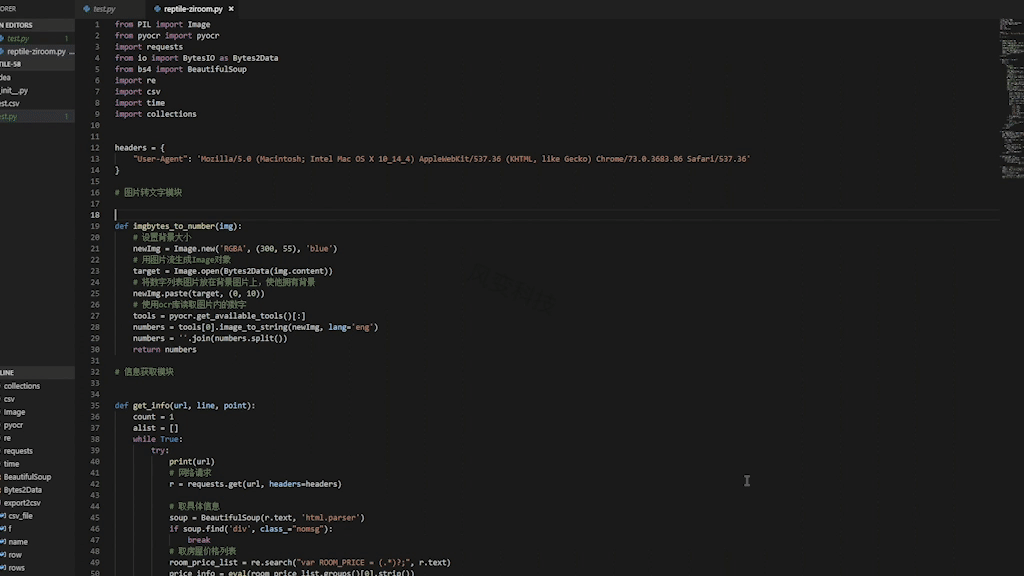Click 'from bs4 import BeautifulSoup' line
This screenshot has width=1024, height=576.
[181, 69]
